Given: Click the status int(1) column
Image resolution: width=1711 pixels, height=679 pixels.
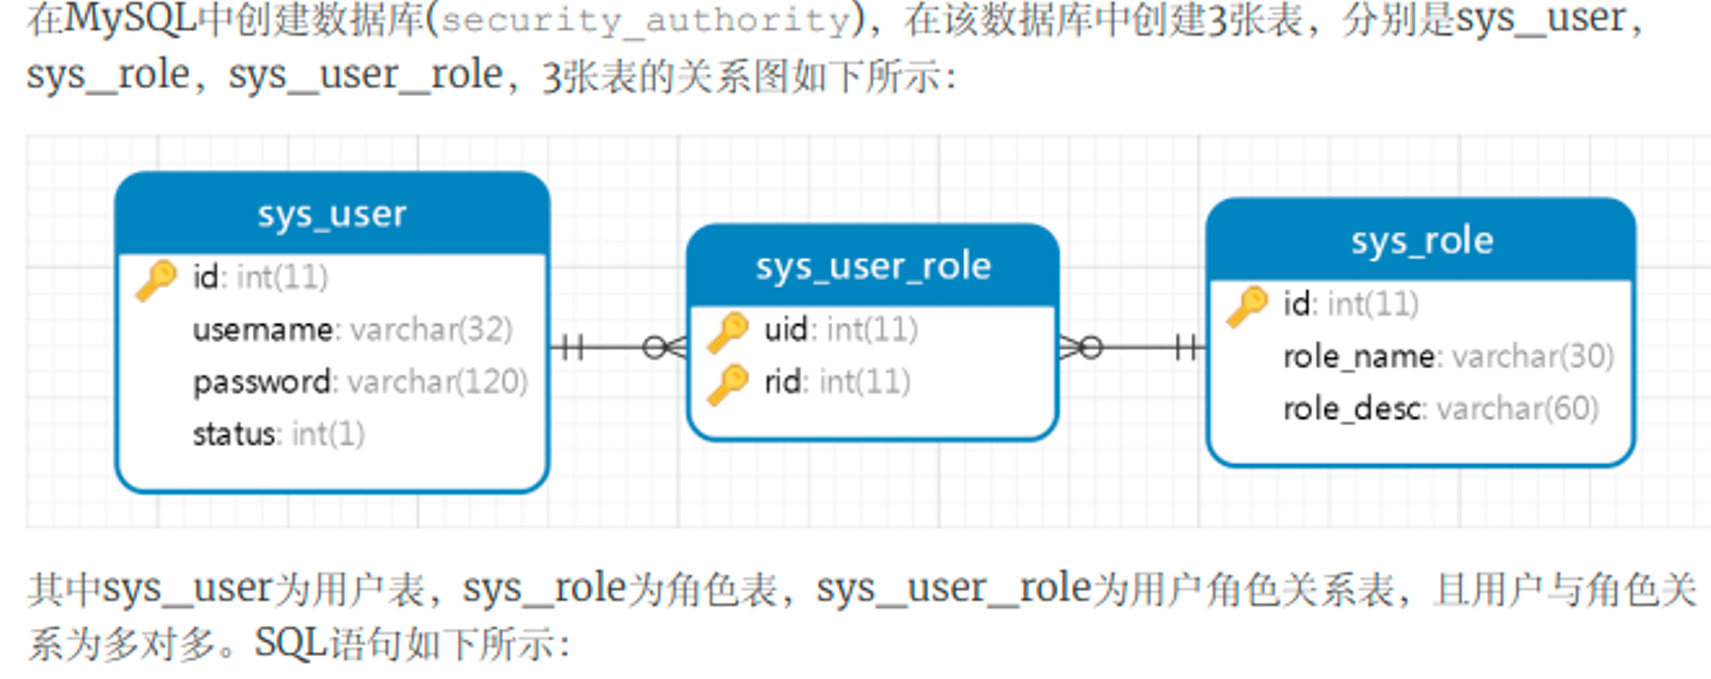Looking at the screenshot, I should tap(278, 434).
